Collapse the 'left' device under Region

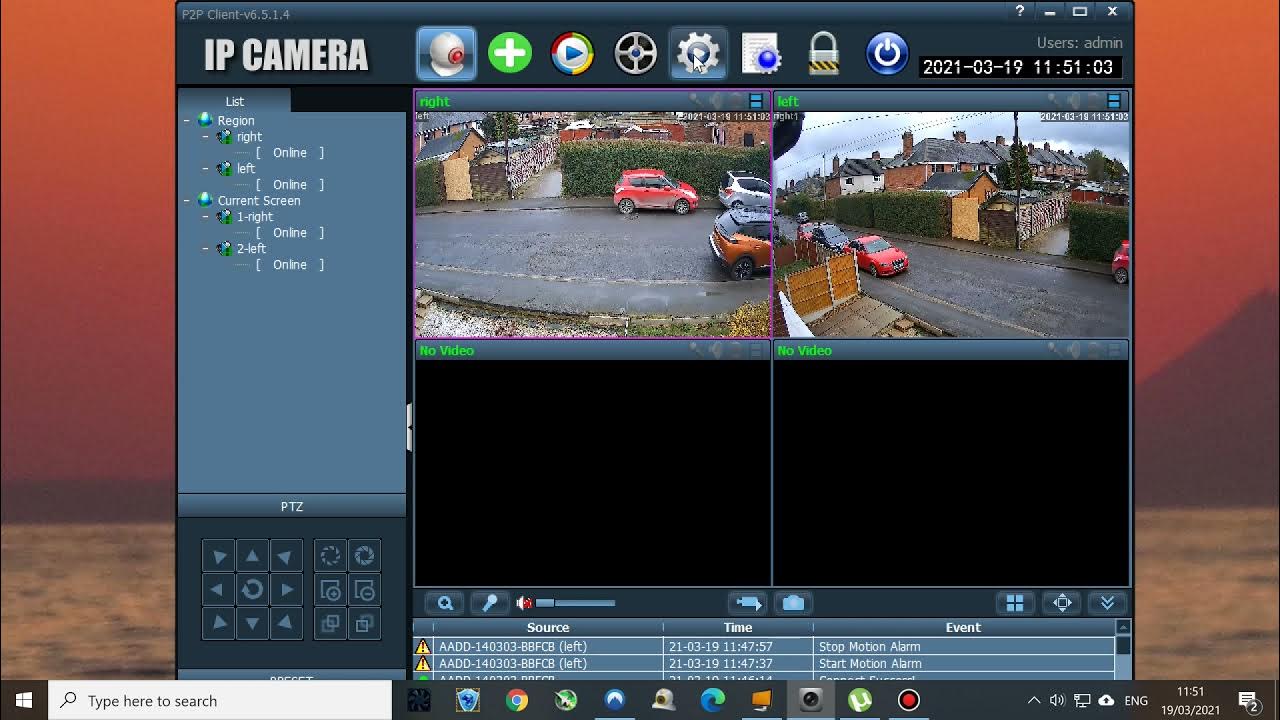pos(206,168)
